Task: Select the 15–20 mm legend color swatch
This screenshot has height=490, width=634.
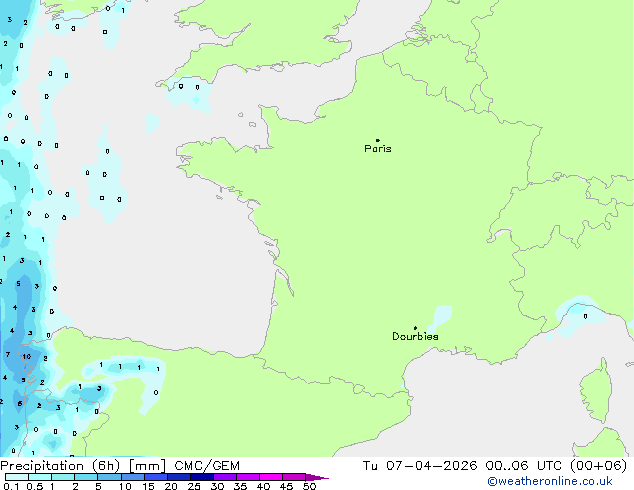Action: pos(155,477)
